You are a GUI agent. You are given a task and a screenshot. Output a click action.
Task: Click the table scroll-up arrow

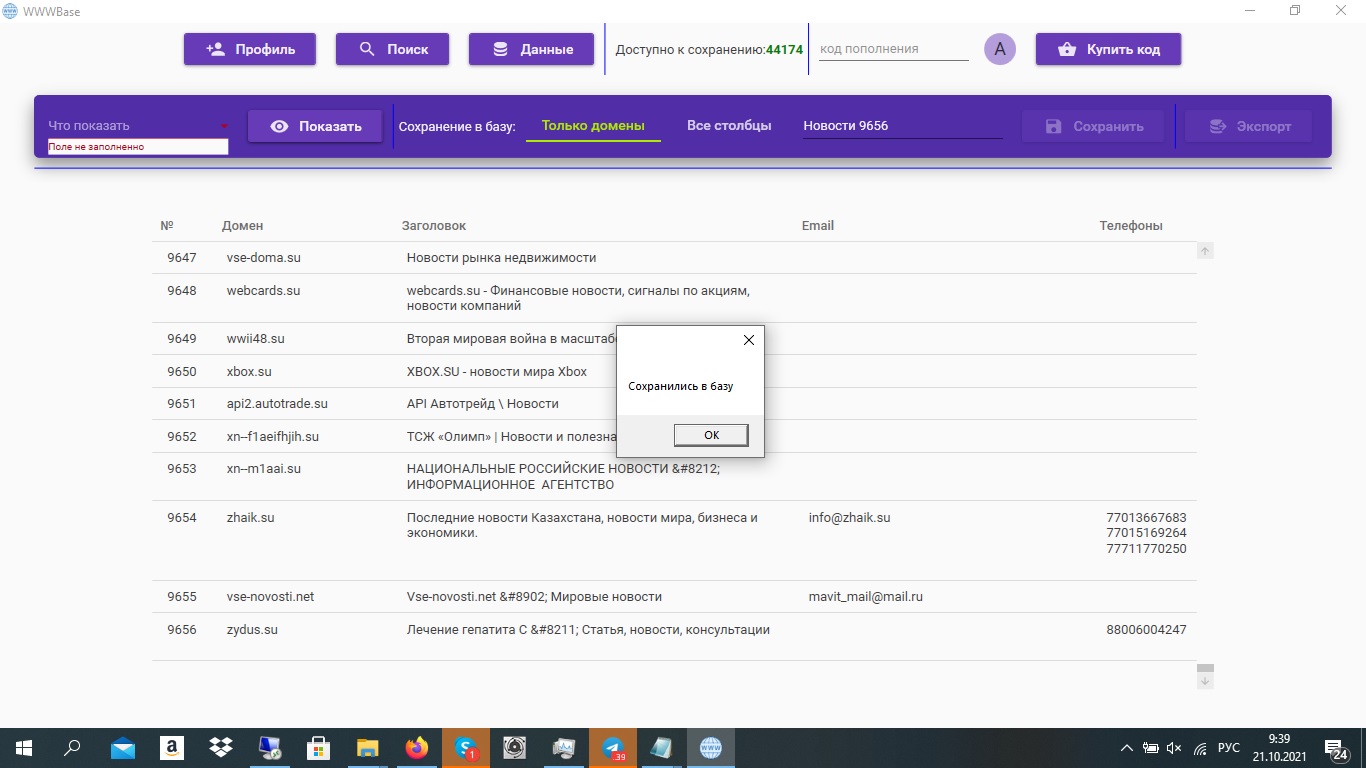coord(1205,251)
